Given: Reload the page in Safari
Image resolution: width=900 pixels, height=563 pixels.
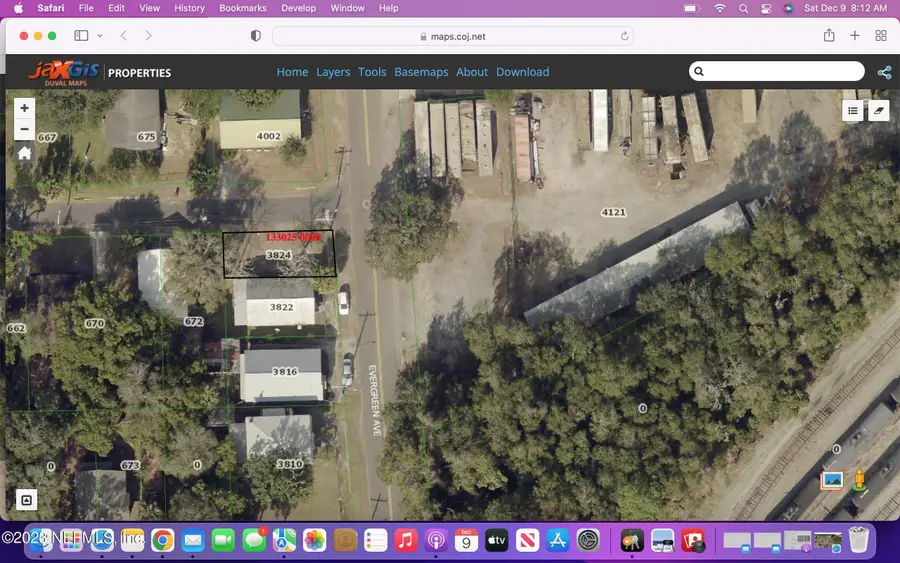Looking at the screenshot, I should pyautogui.click(x=624, y=36).
